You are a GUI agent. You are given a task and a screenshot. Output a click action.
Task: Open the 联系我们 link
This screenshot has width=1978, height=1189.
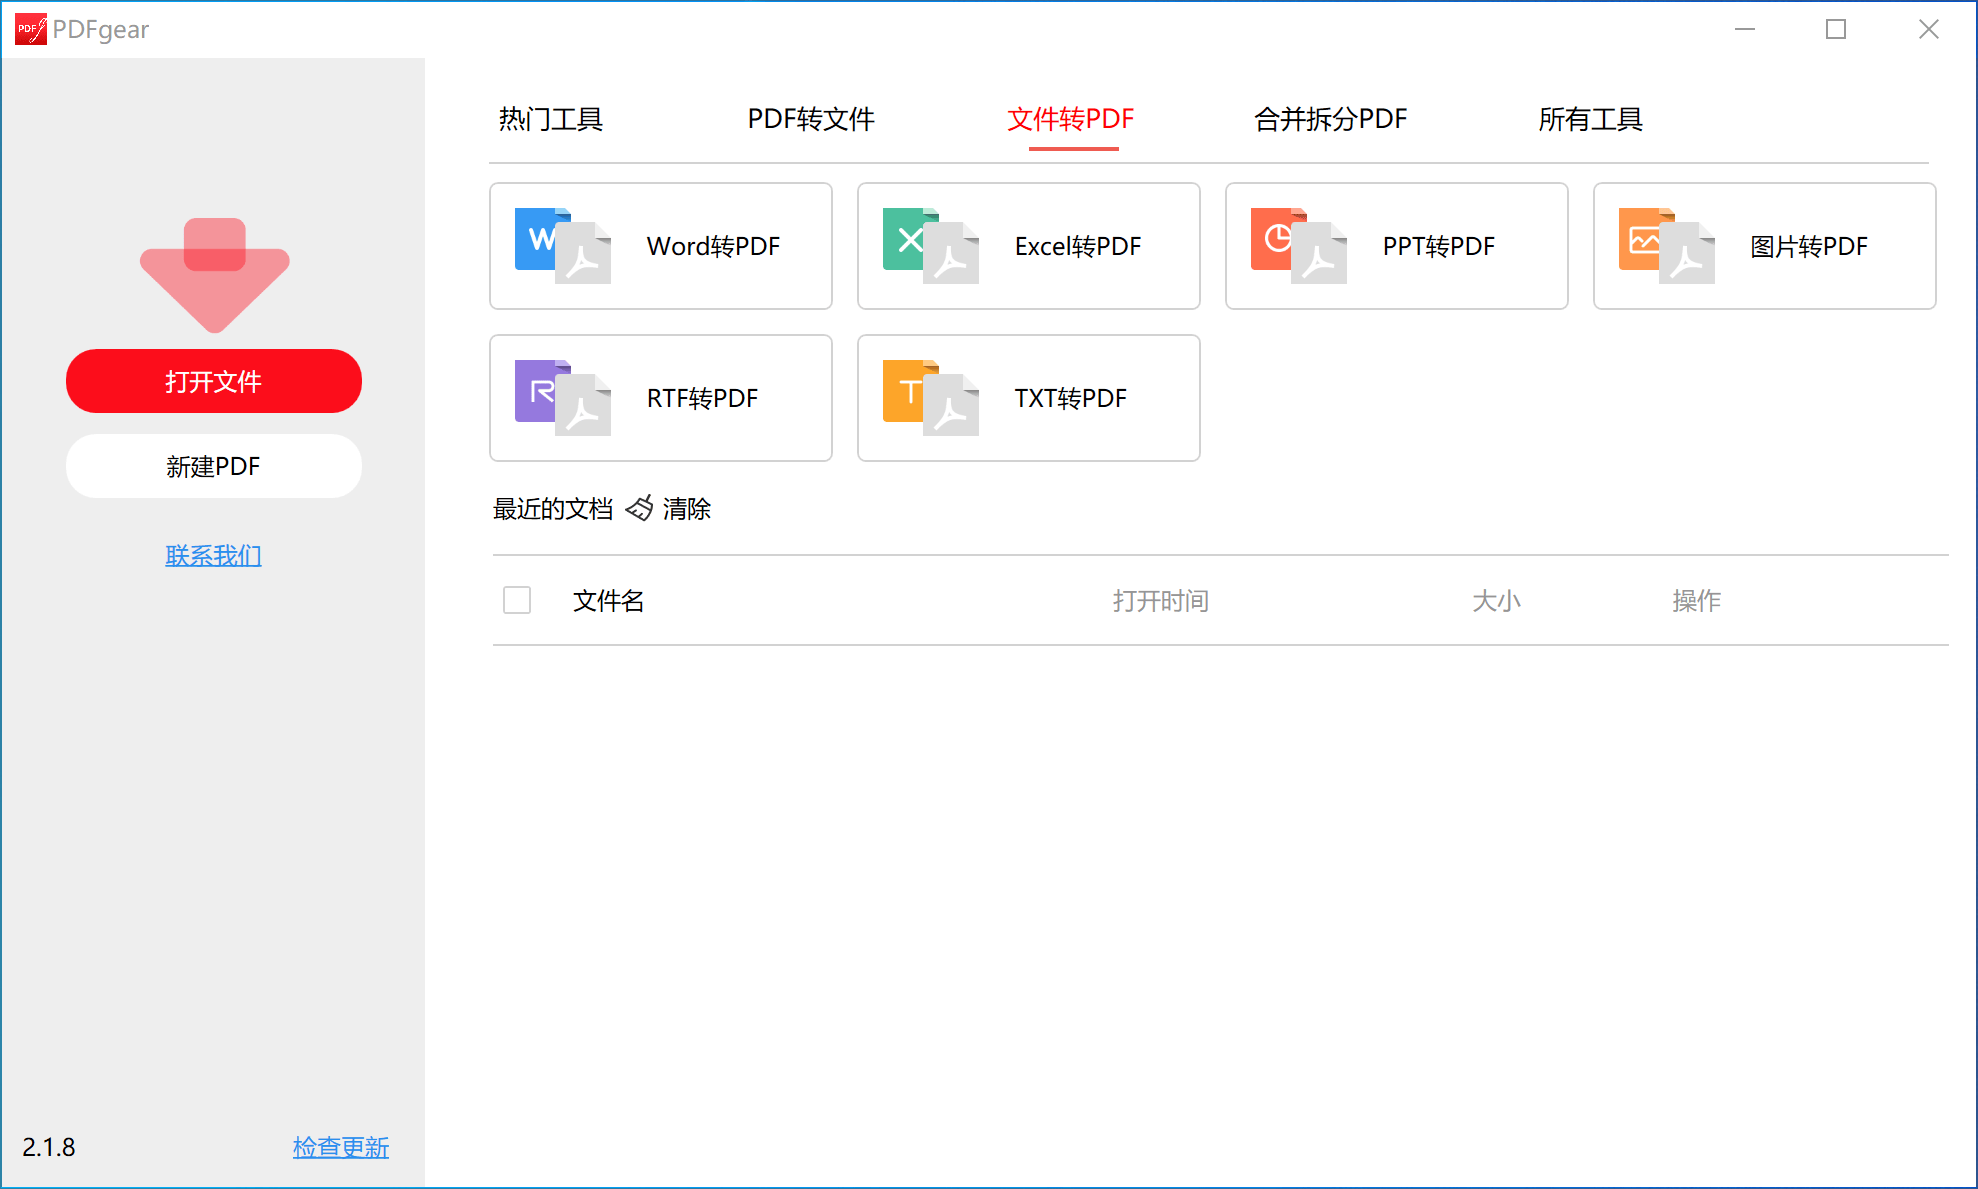(x=213, y=555)
